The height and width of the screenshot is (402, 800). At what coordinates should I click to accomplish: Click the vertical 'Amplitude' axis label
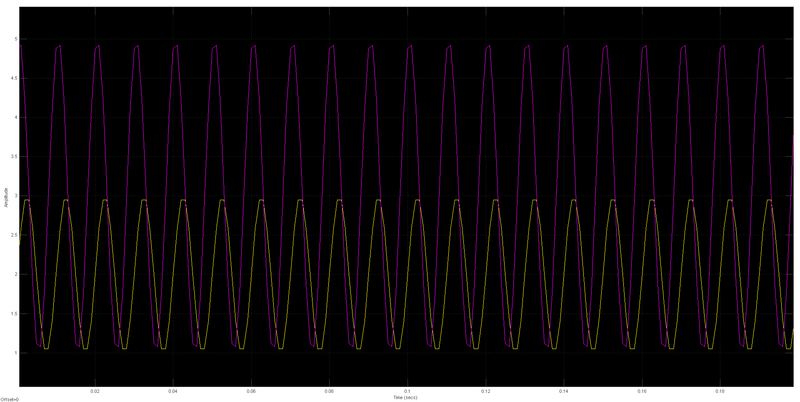click(6, 196)
